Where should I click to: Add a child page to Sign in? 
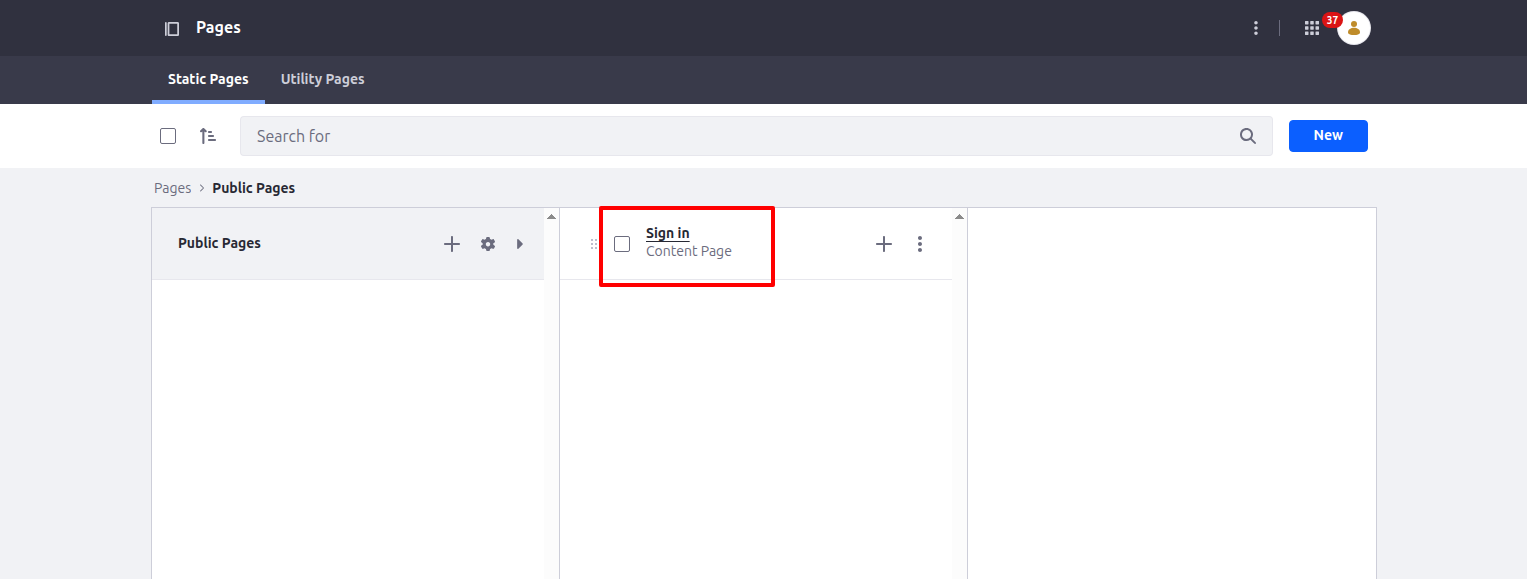click(884, 244)
